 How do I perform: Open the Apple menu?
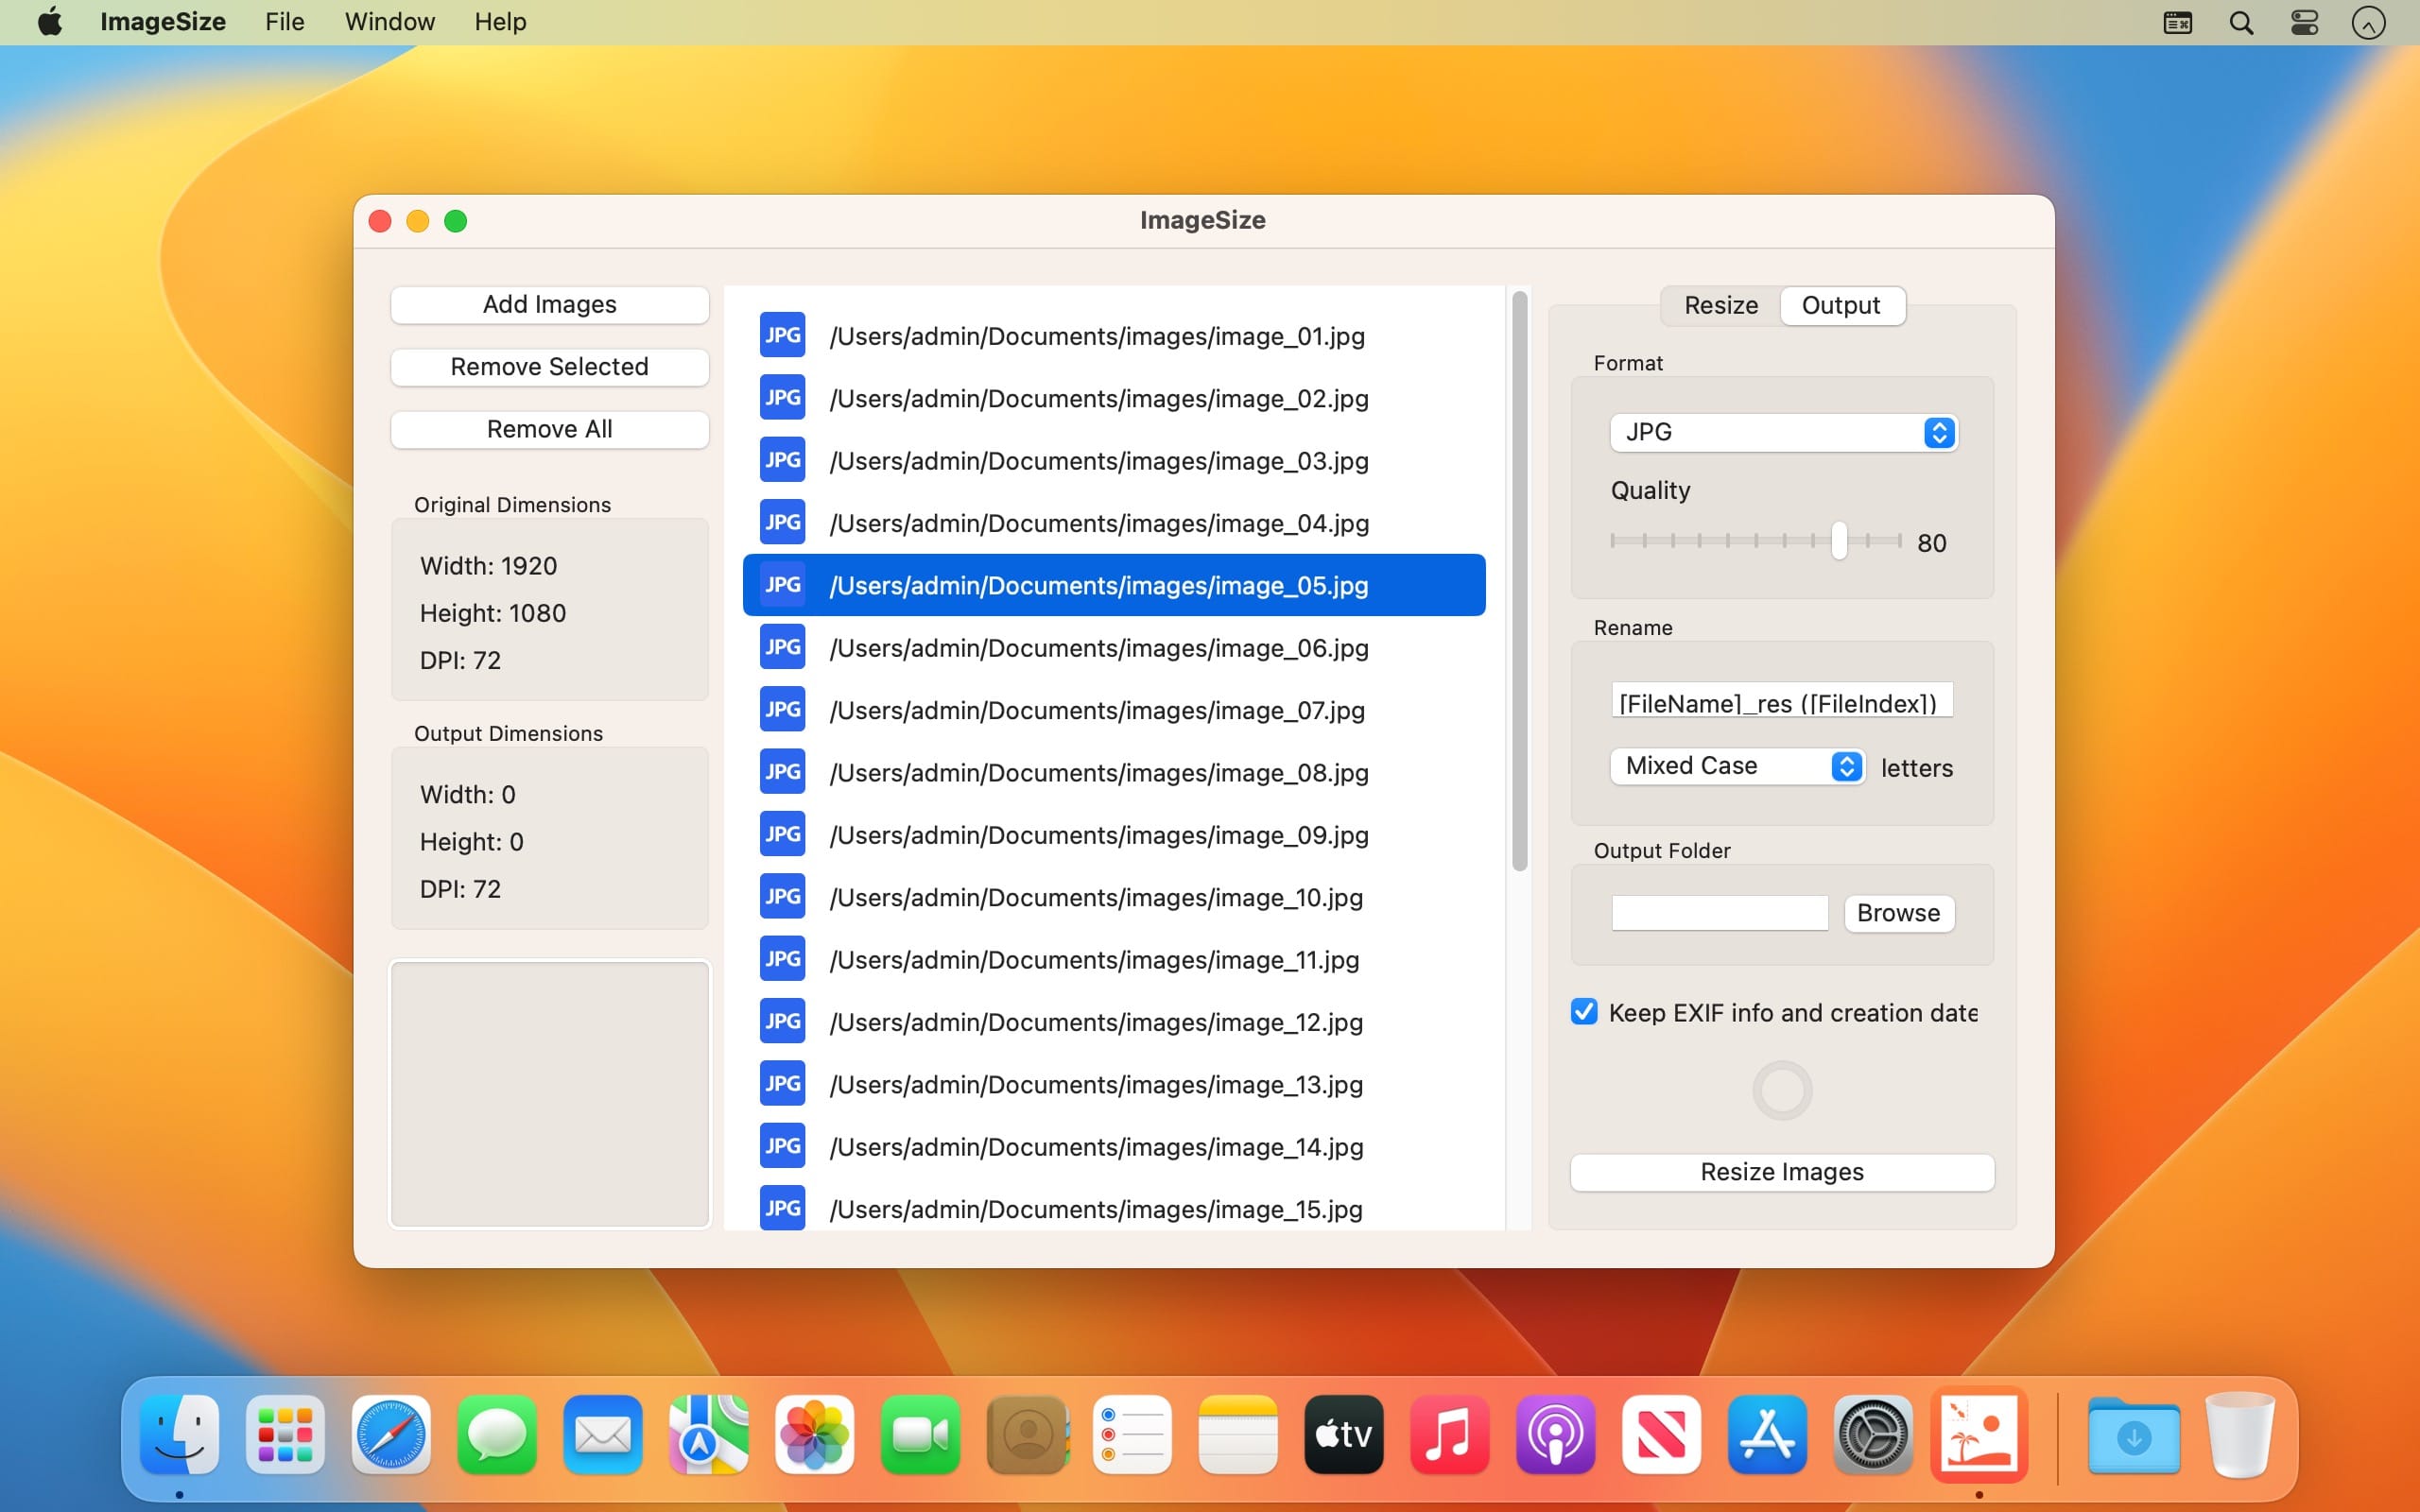(50, 22)
